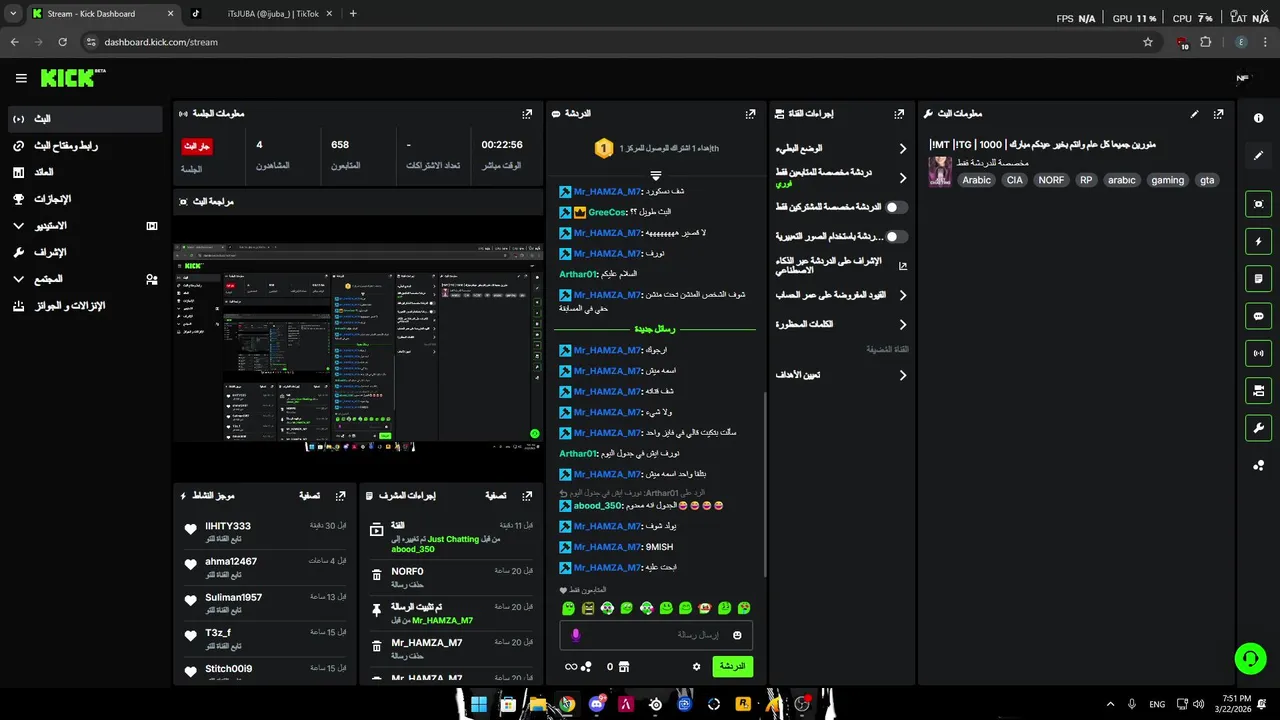Expand the Community section in left sidebar
The image size is (1280, 720).
pyautogui.click(x=85, y=279)
